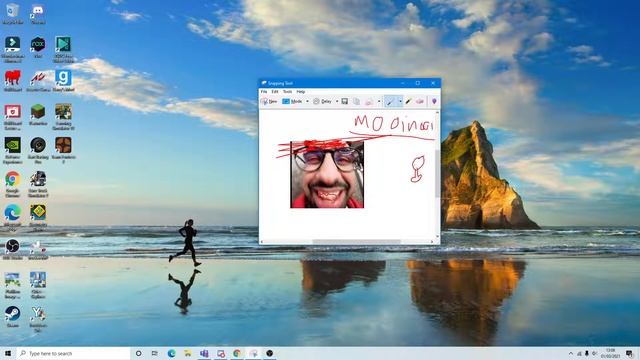Screen dimensions: 640x360
Task: Save the snip with floppy disk icon
Action: [345, 101]
